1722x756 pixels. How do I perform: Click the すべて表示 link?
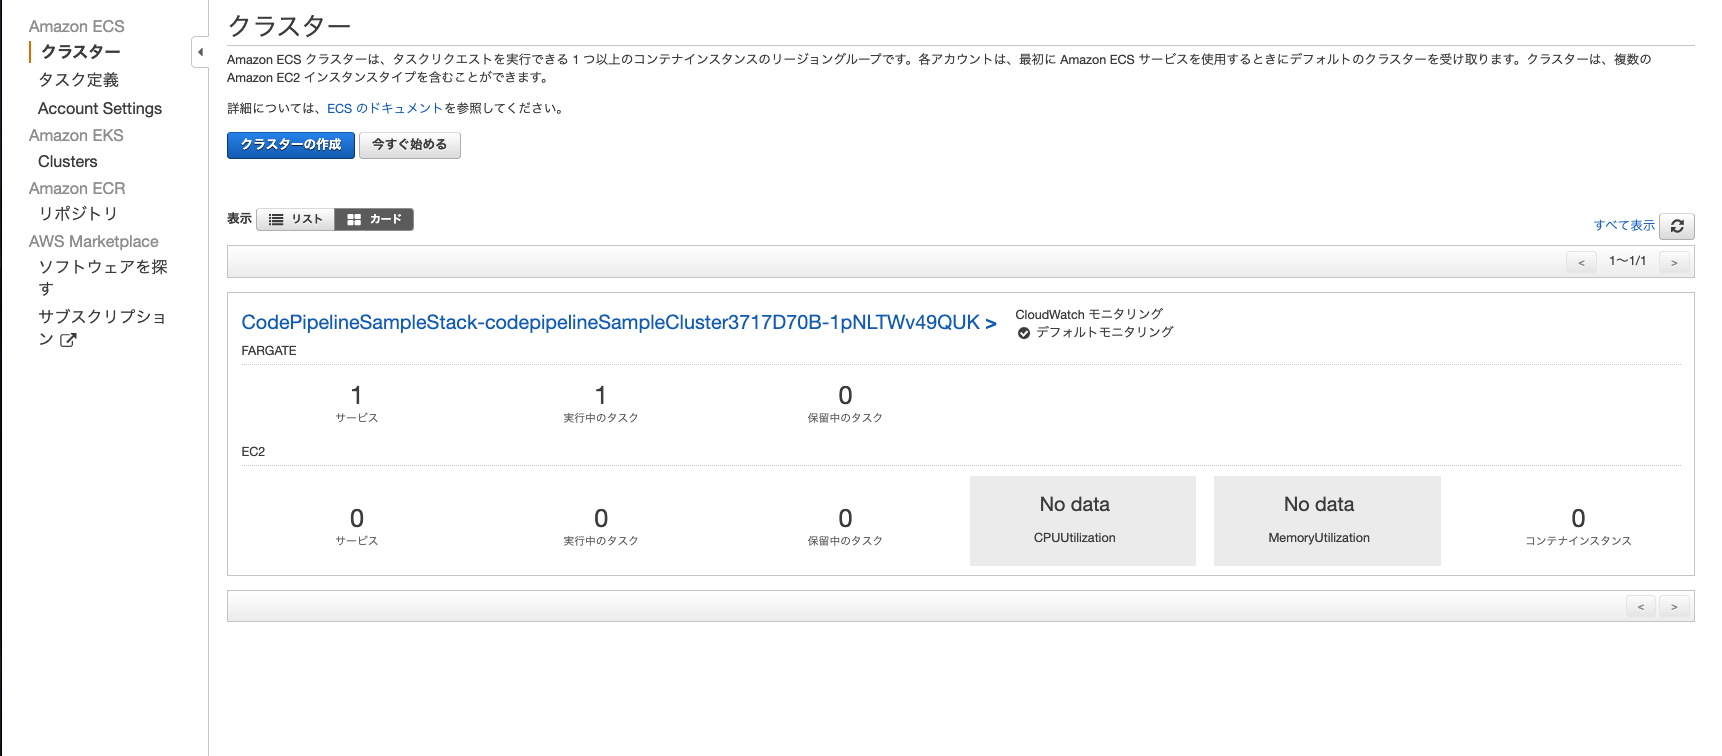(x=1624, y=225)
